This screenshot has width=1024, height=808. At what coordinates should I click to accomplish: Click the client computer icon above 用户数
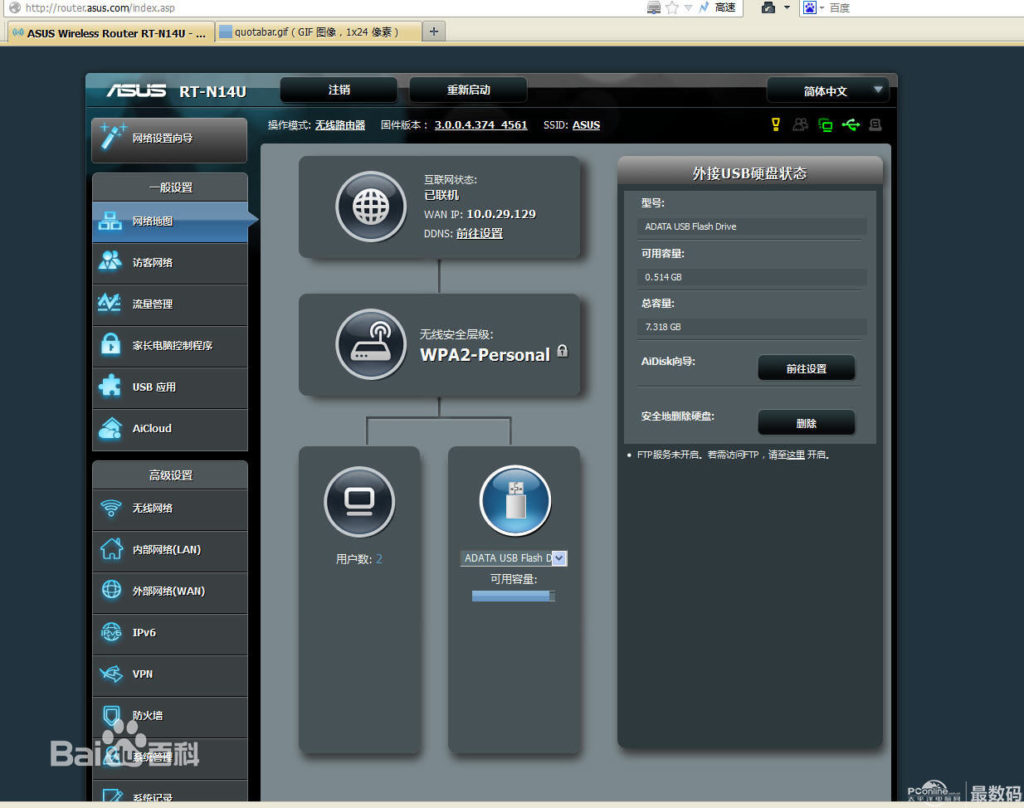click(359, 502)
